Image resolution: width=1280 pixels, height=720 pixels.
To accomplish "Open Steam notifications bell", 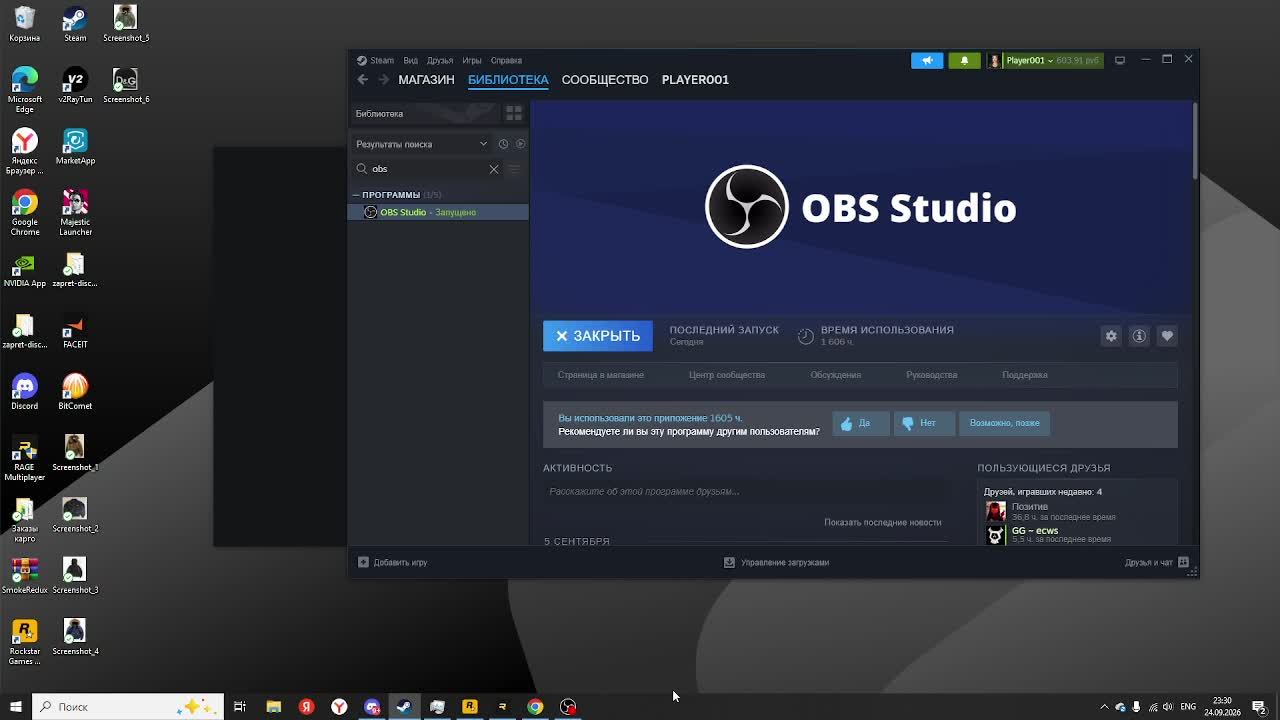I will click(x=964, y=60).
